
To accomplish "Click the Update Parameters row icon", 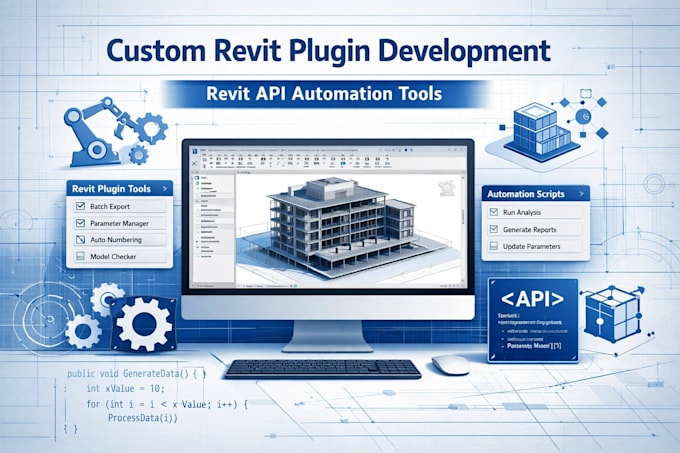I will tap(494, 246).
